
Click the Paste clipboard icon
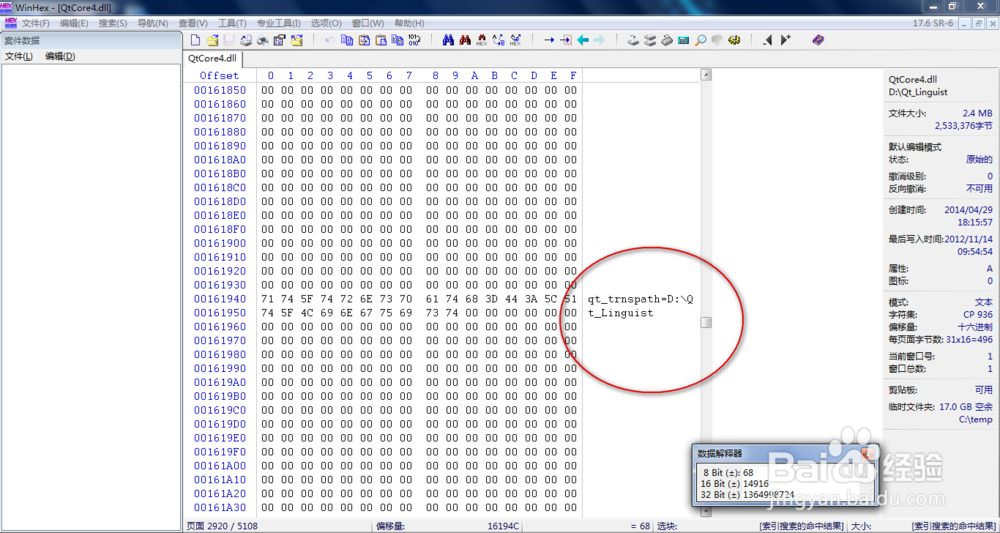click(381, 40)
